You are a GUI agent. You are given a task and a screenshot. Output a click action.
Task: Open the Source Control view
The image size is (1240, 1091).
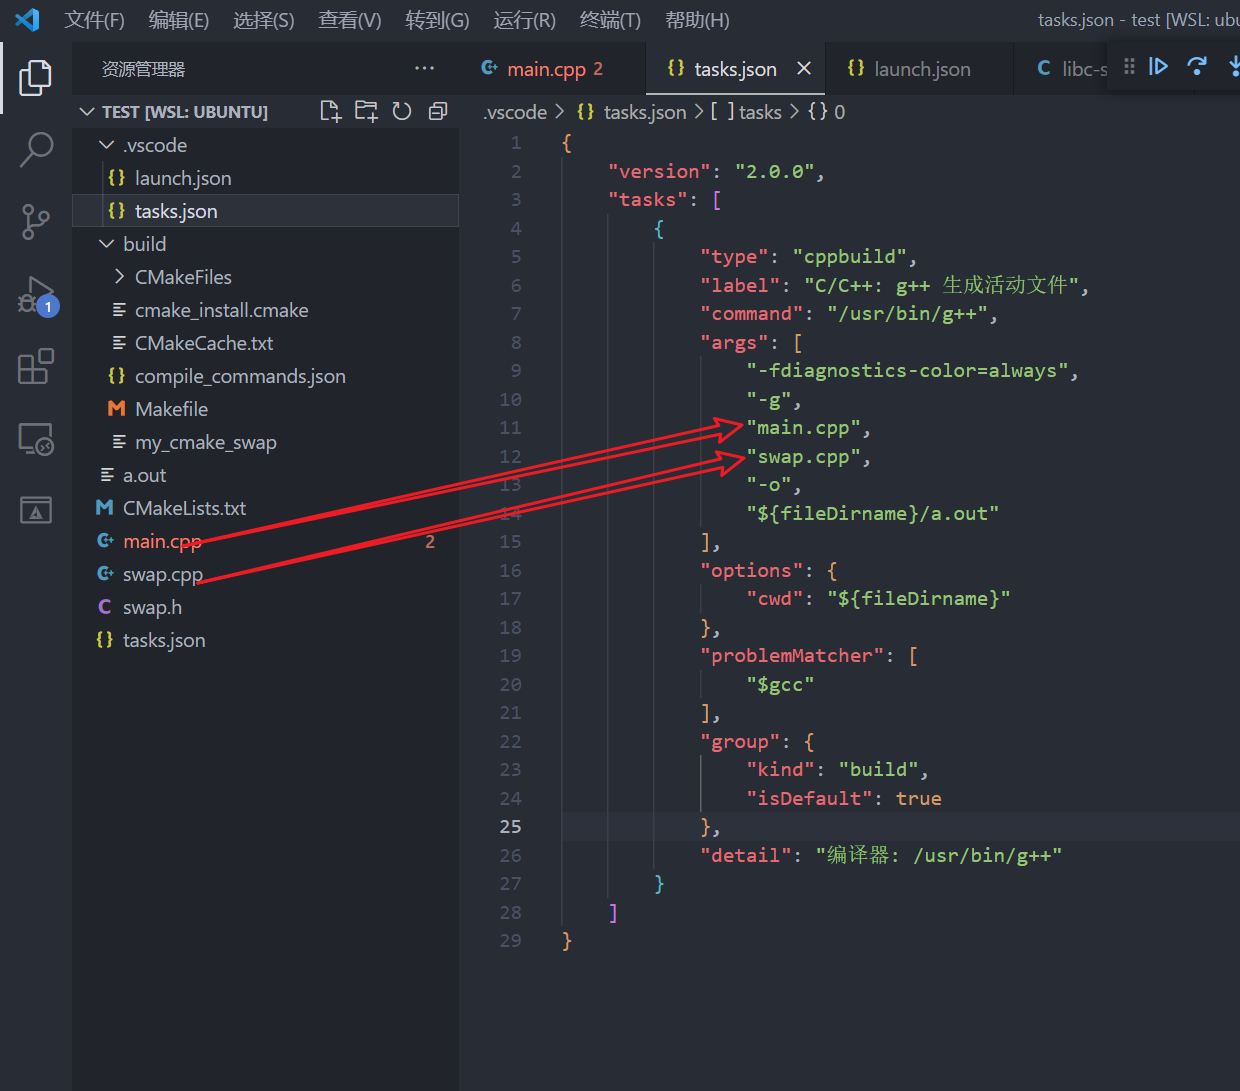point(36,221)
